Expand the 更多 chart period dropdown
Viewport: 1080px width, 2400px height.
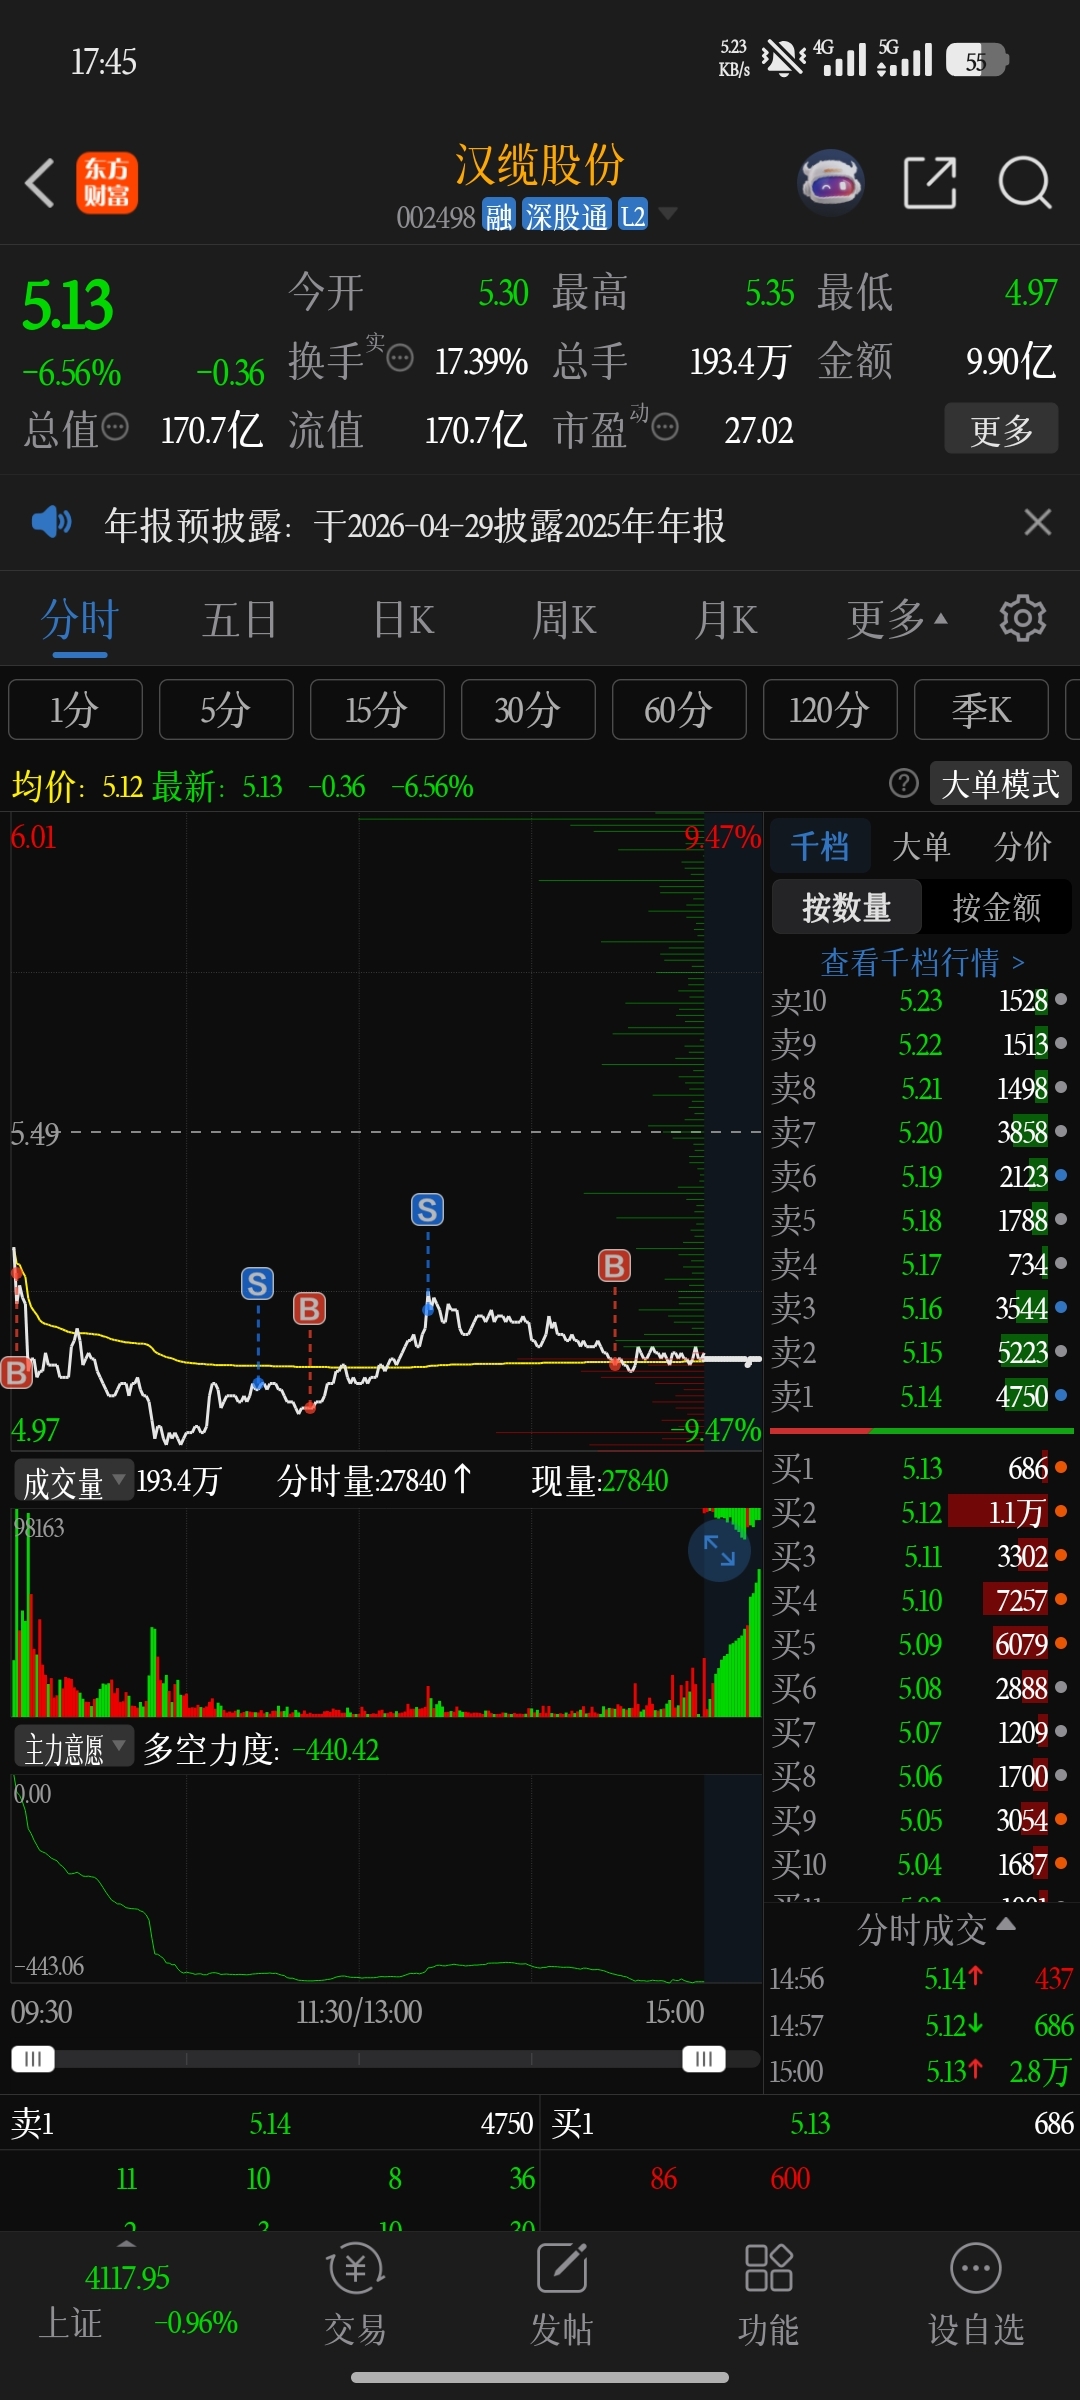(x=897, y=619)
